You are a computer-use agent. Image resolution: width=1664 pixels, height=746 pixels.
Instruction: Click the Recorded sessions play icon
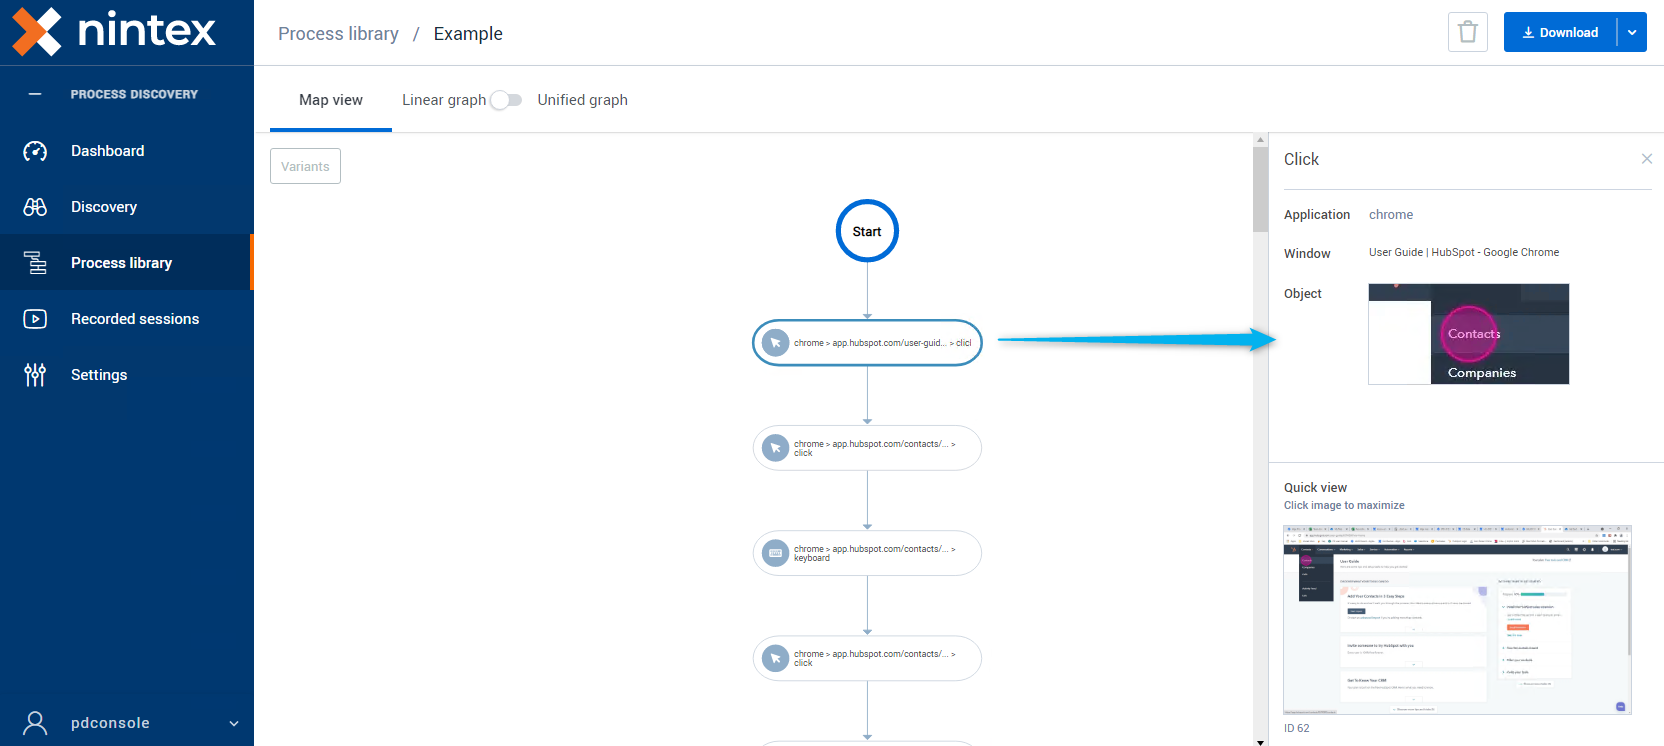pos(35,319)
